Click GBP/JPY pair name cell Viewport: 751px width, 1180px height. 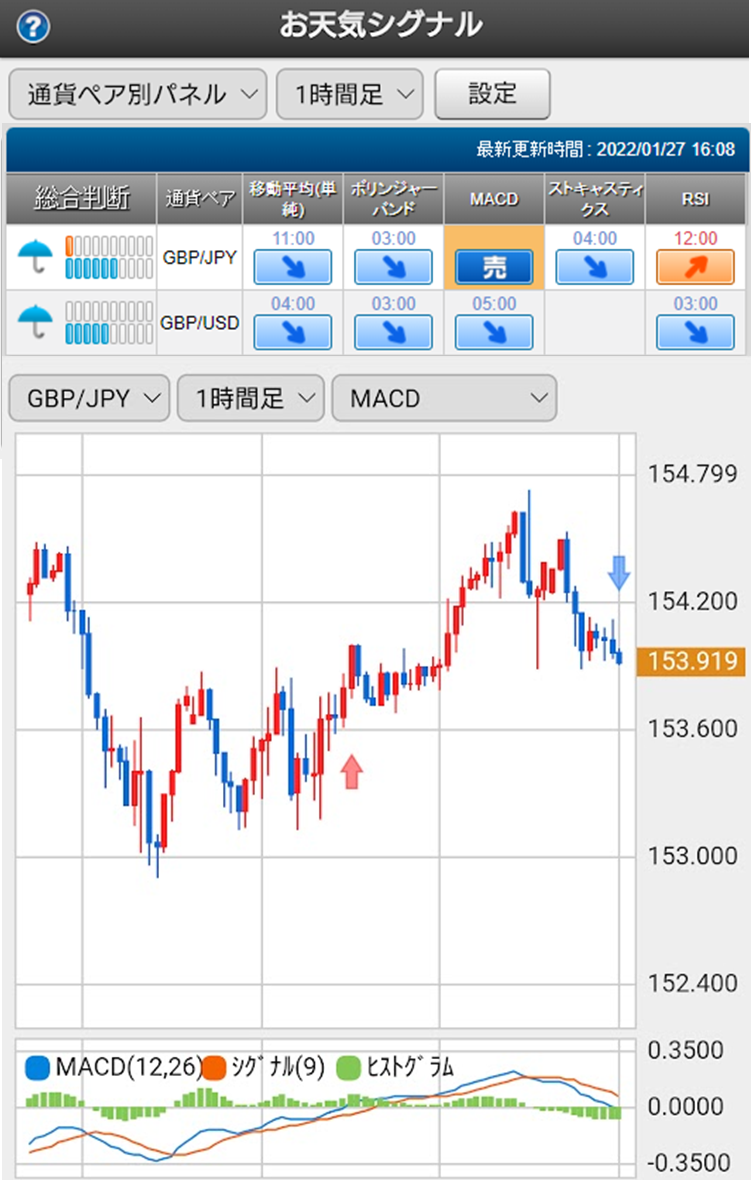[199, 257]
